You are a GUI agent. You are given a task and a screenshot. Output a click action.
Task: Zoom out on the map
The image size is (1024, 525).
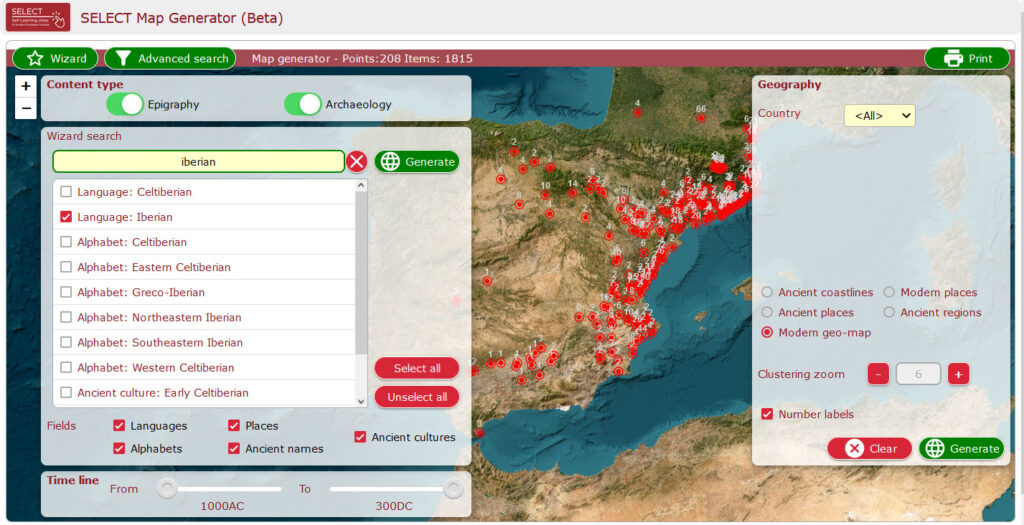pyautogui.click(x=26, y=108)
